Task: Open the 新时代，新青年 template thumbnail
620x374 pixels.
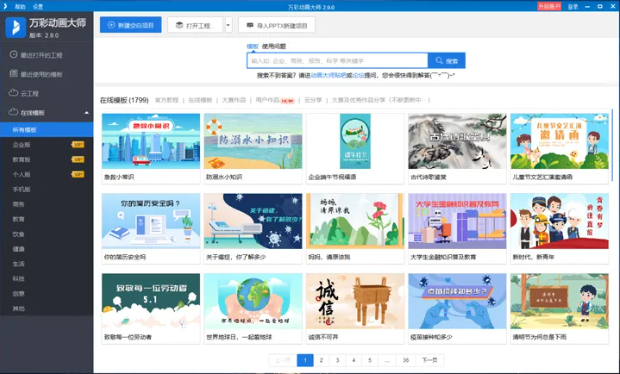Action: point(560,221)
